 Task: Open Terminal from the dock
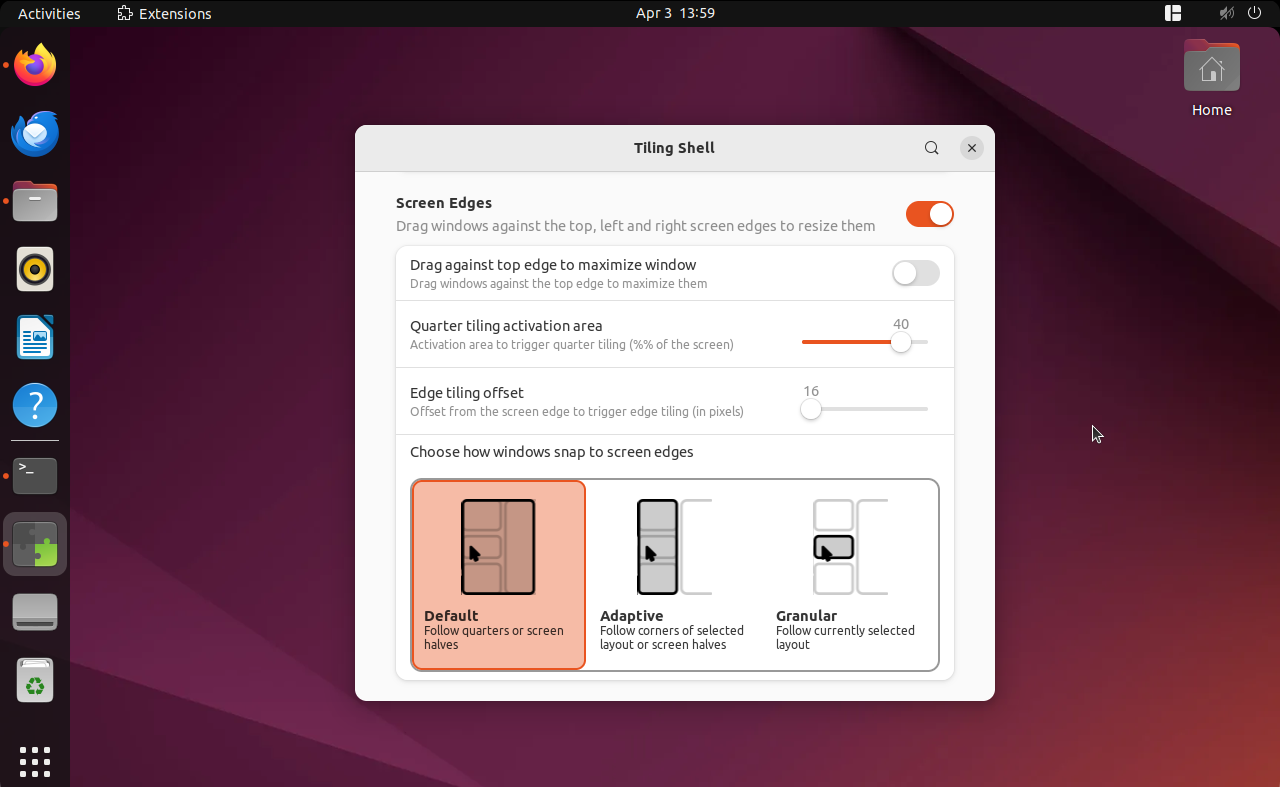[x=35, y=476]
